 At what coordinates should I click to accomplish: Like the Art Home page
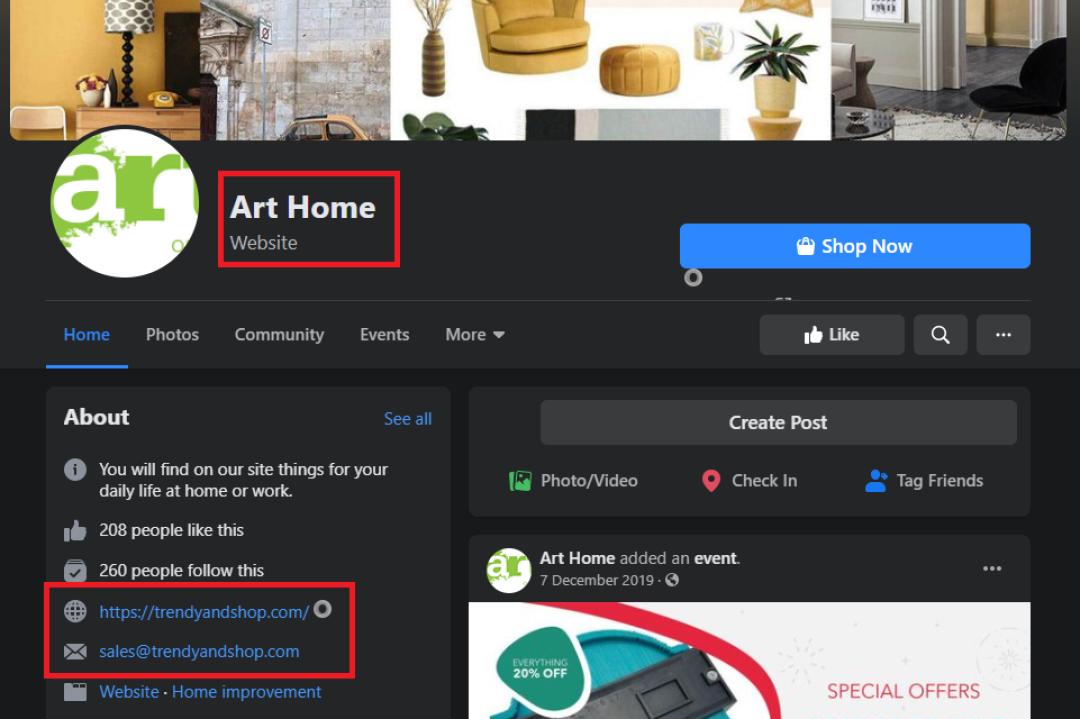click(831, 335)
